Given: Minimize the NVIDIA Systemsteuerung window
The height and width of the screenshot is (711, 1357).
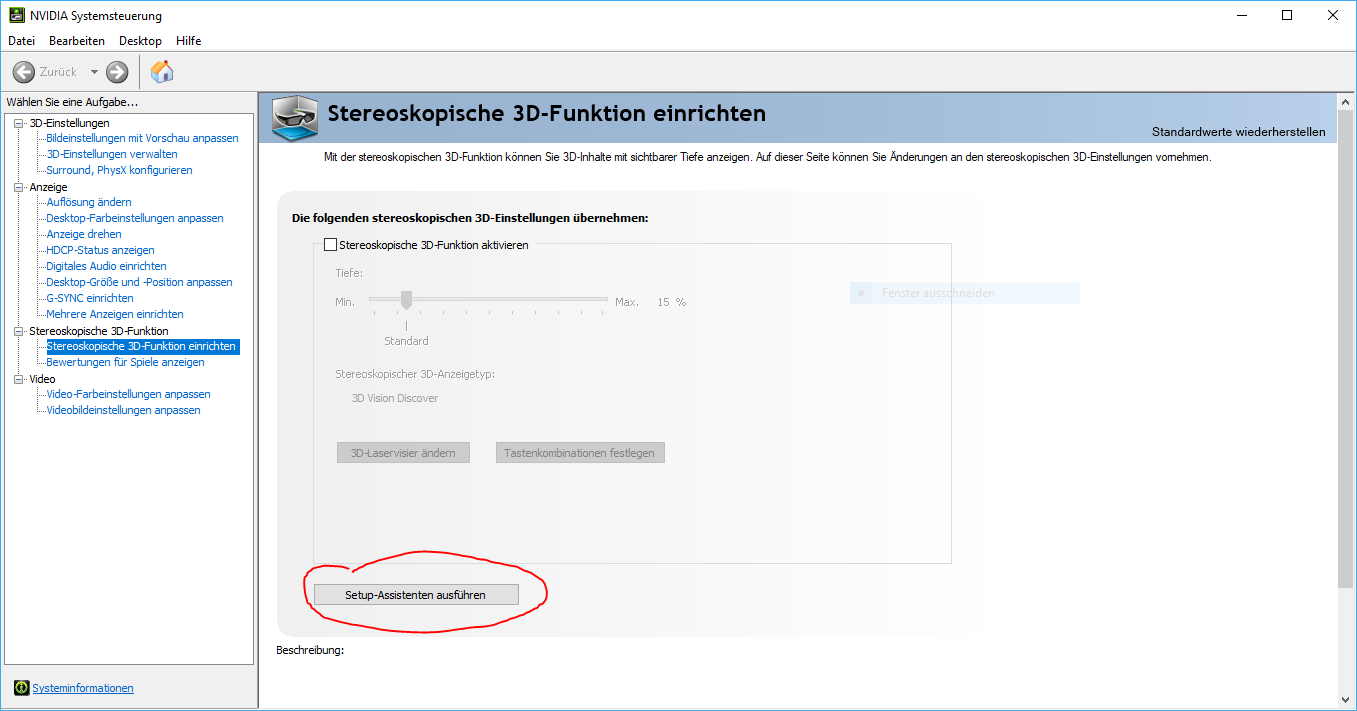Looking at the screenshot, I should (x=1242, y=15).
